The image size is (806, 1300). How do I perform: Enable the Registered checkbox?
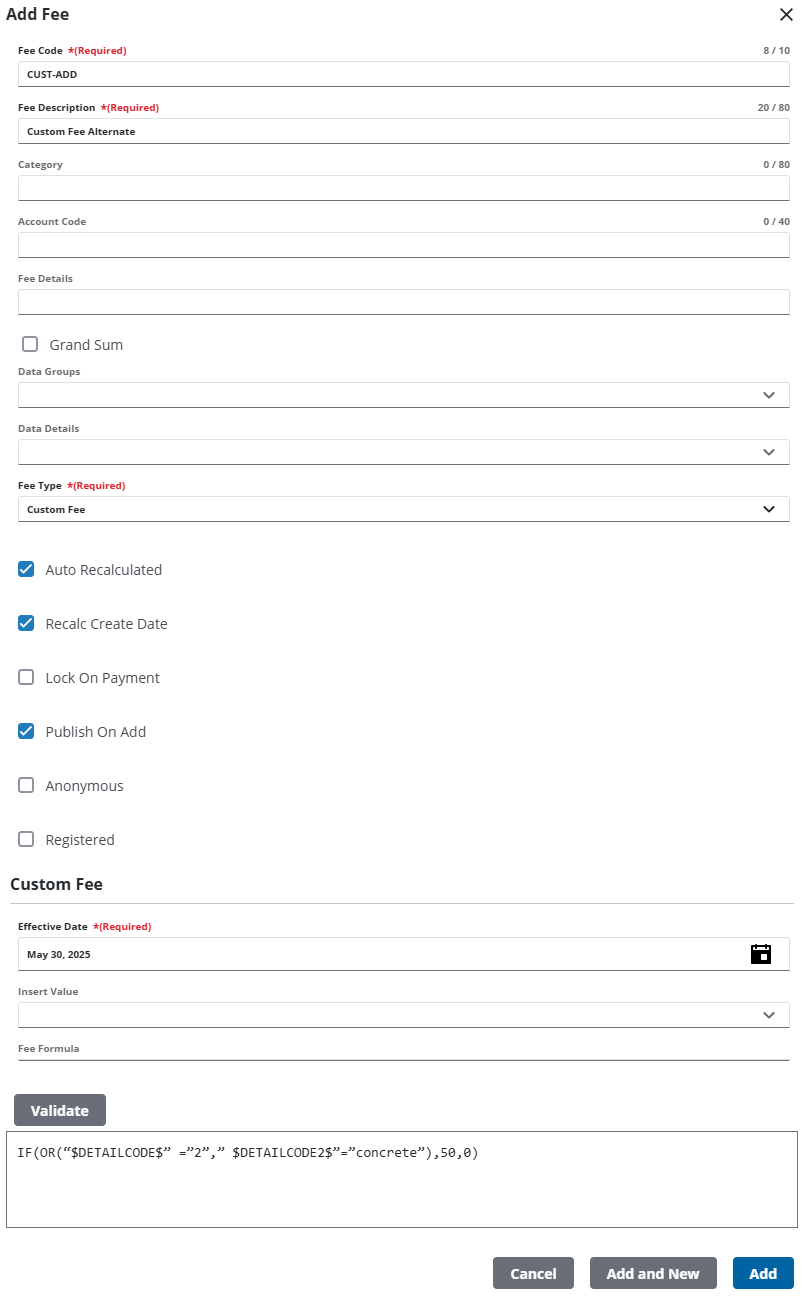pyautogui.click(x=27, y=839)
